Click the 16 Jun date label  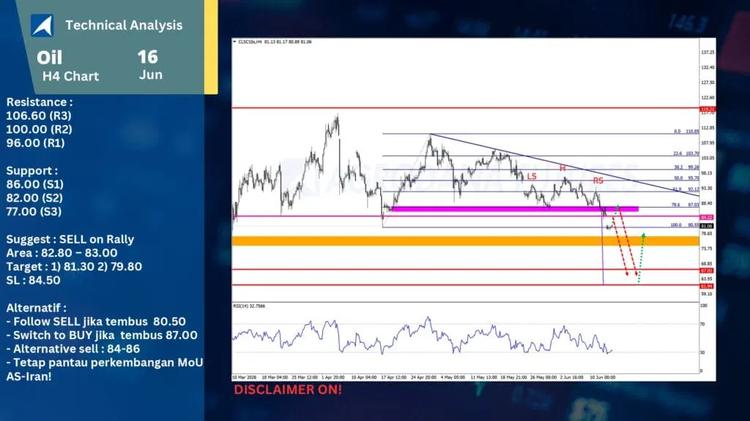point(150,64)
